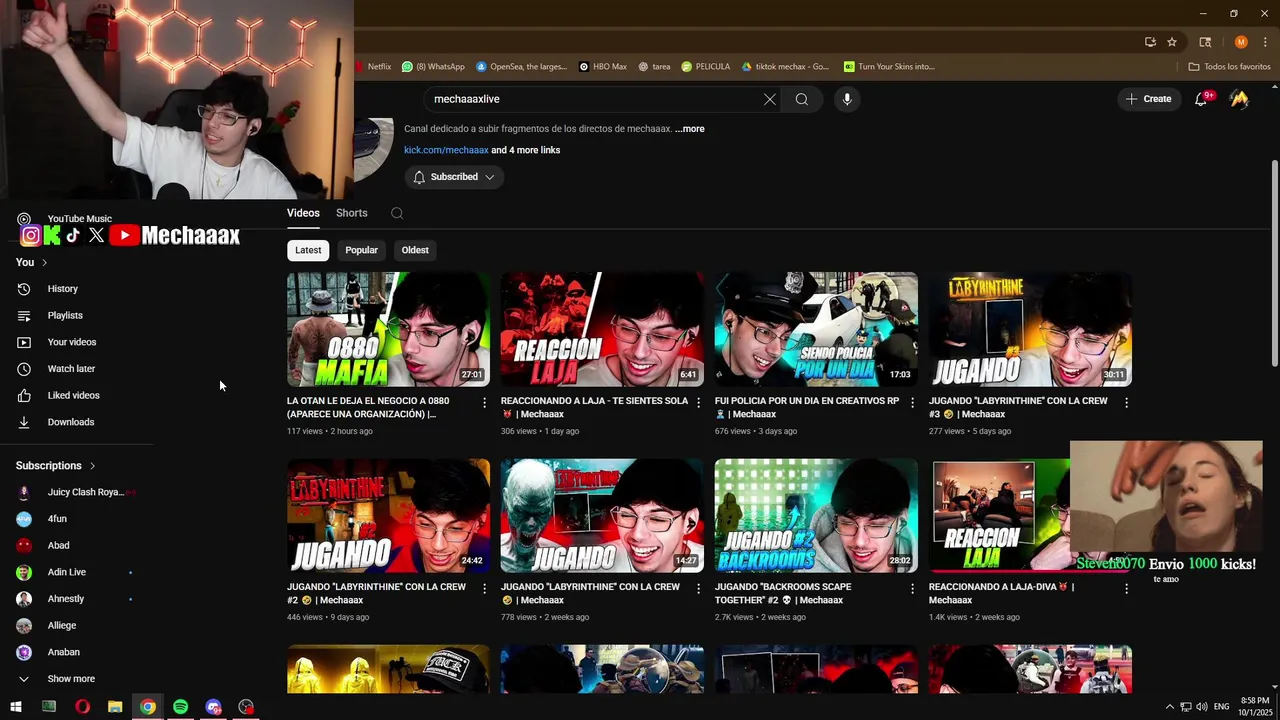
Task: Open the PELICULA bookmark
Action: point(706,67)
